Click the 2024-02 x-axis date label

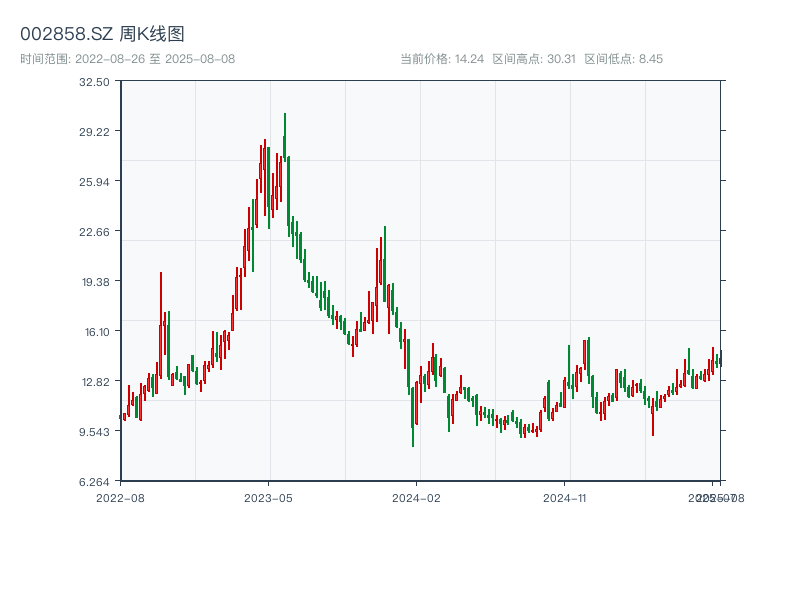click(x=416, y=497)
